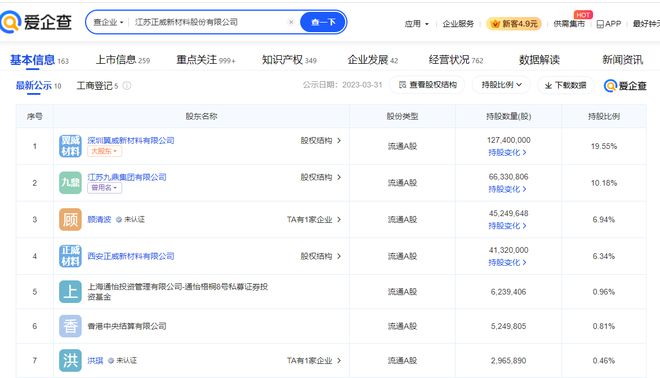Viewport: 660px width, 378px height.
Task: Click the info icon beside 工商登记
Action: 127,85
